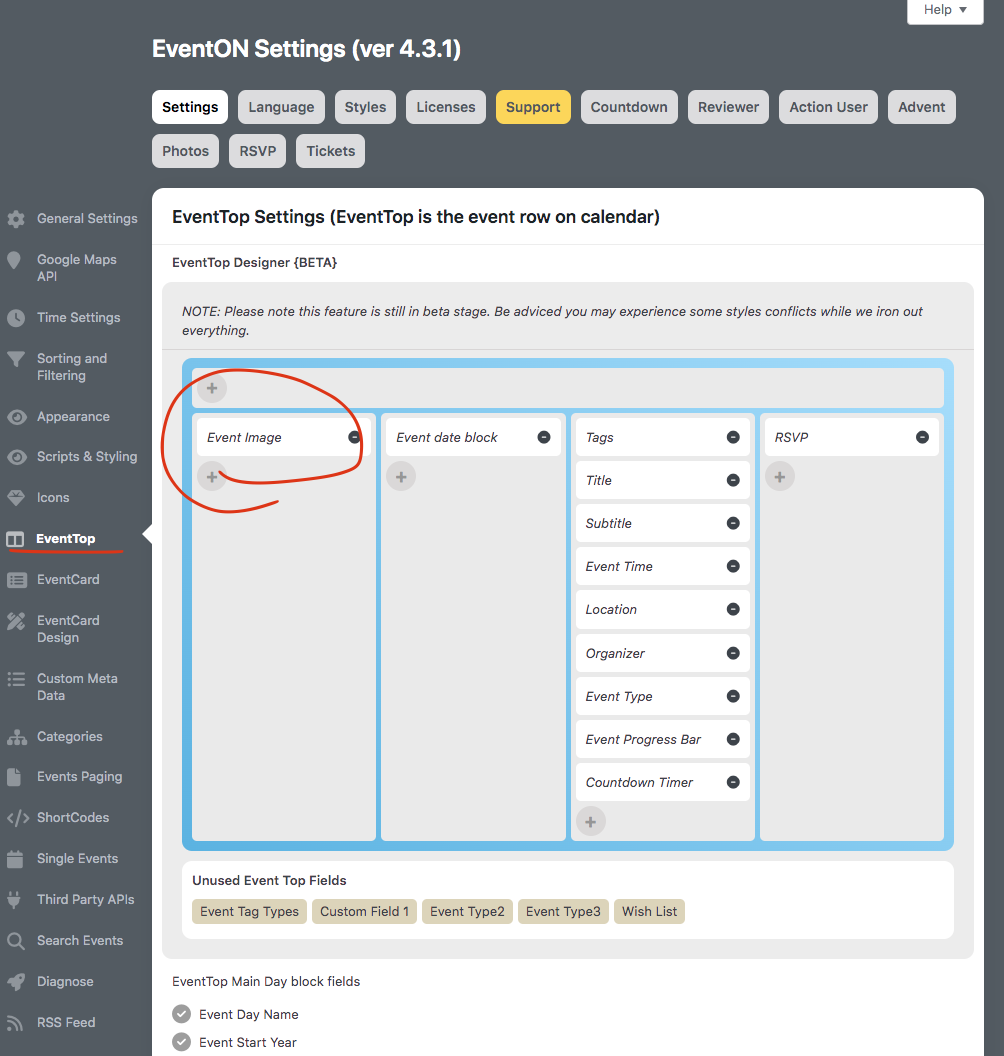Click the Search Events magnifier icon
This screenshot has width=1004, height=1056.
tap(15, 940)
